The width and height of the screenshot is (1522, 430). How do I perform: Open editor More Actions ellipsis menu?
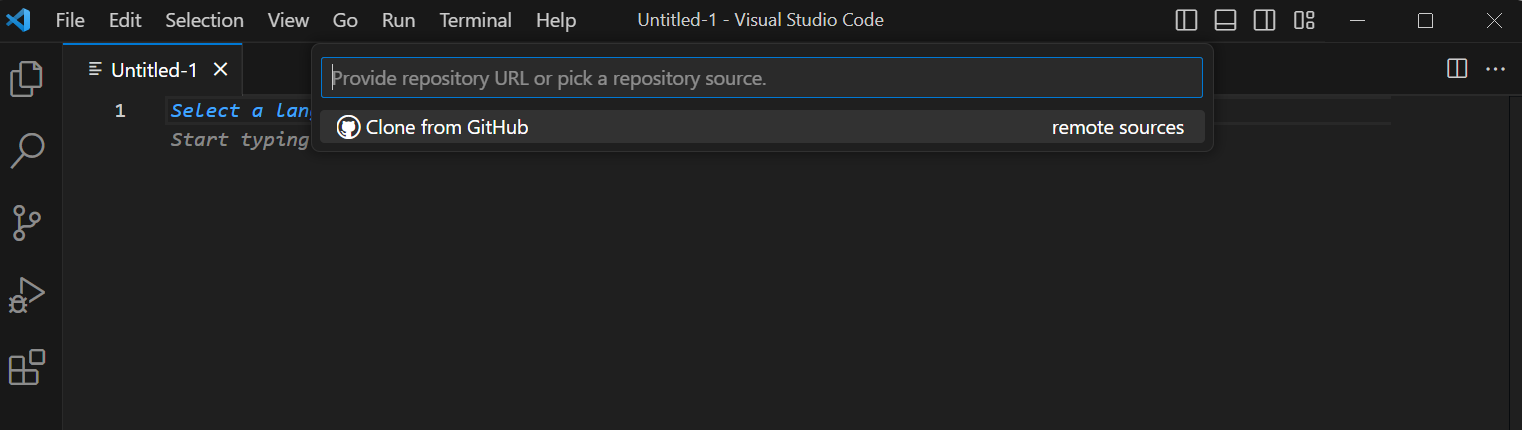(1495, 69)
